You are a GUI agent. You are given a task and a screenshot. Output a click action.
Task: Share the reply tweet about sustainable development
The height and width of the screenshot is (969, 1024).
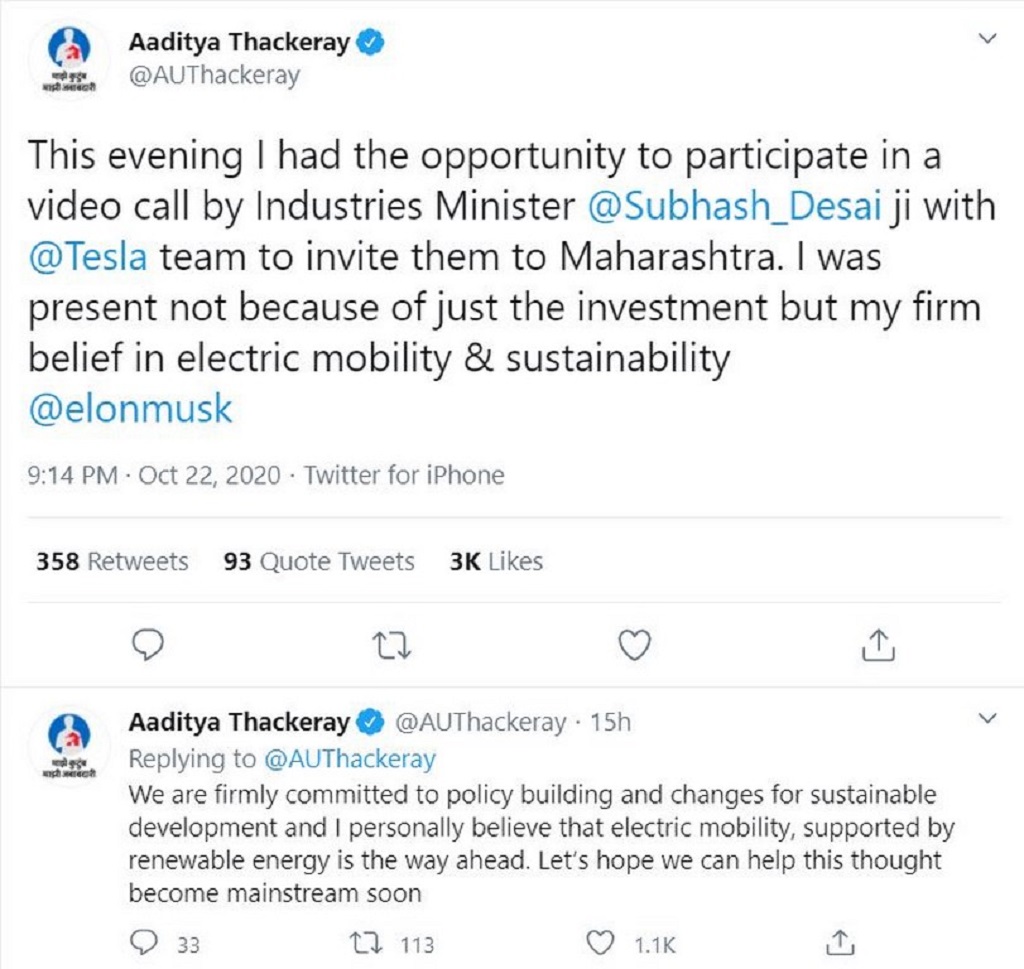tap(840, 941)
